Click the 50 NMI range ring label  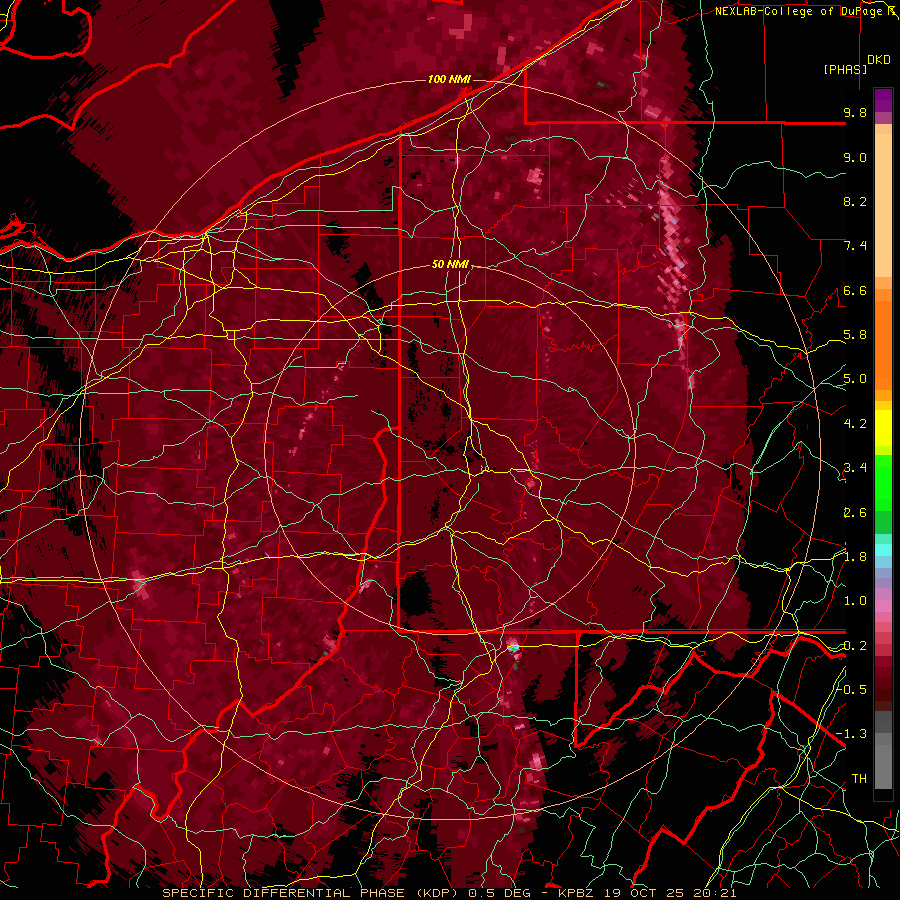point(450,265)
